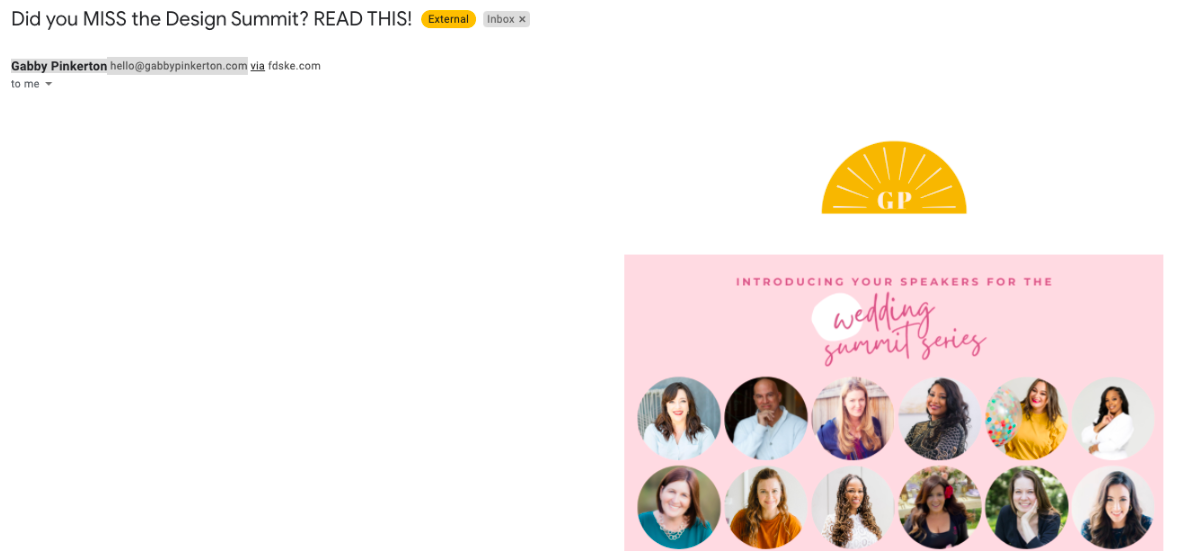This screenshot has width=1179, height=551.
Task: Open the underlined "via" link
Action: (257, 66)
